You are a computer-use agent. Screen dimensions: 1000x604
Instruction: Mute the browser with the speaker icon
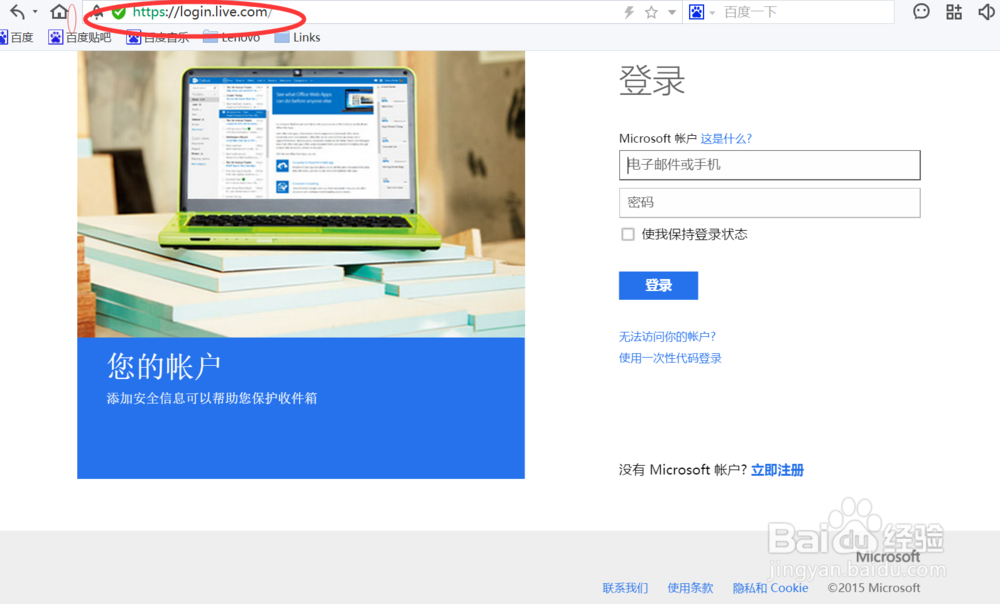coord(986,11)
